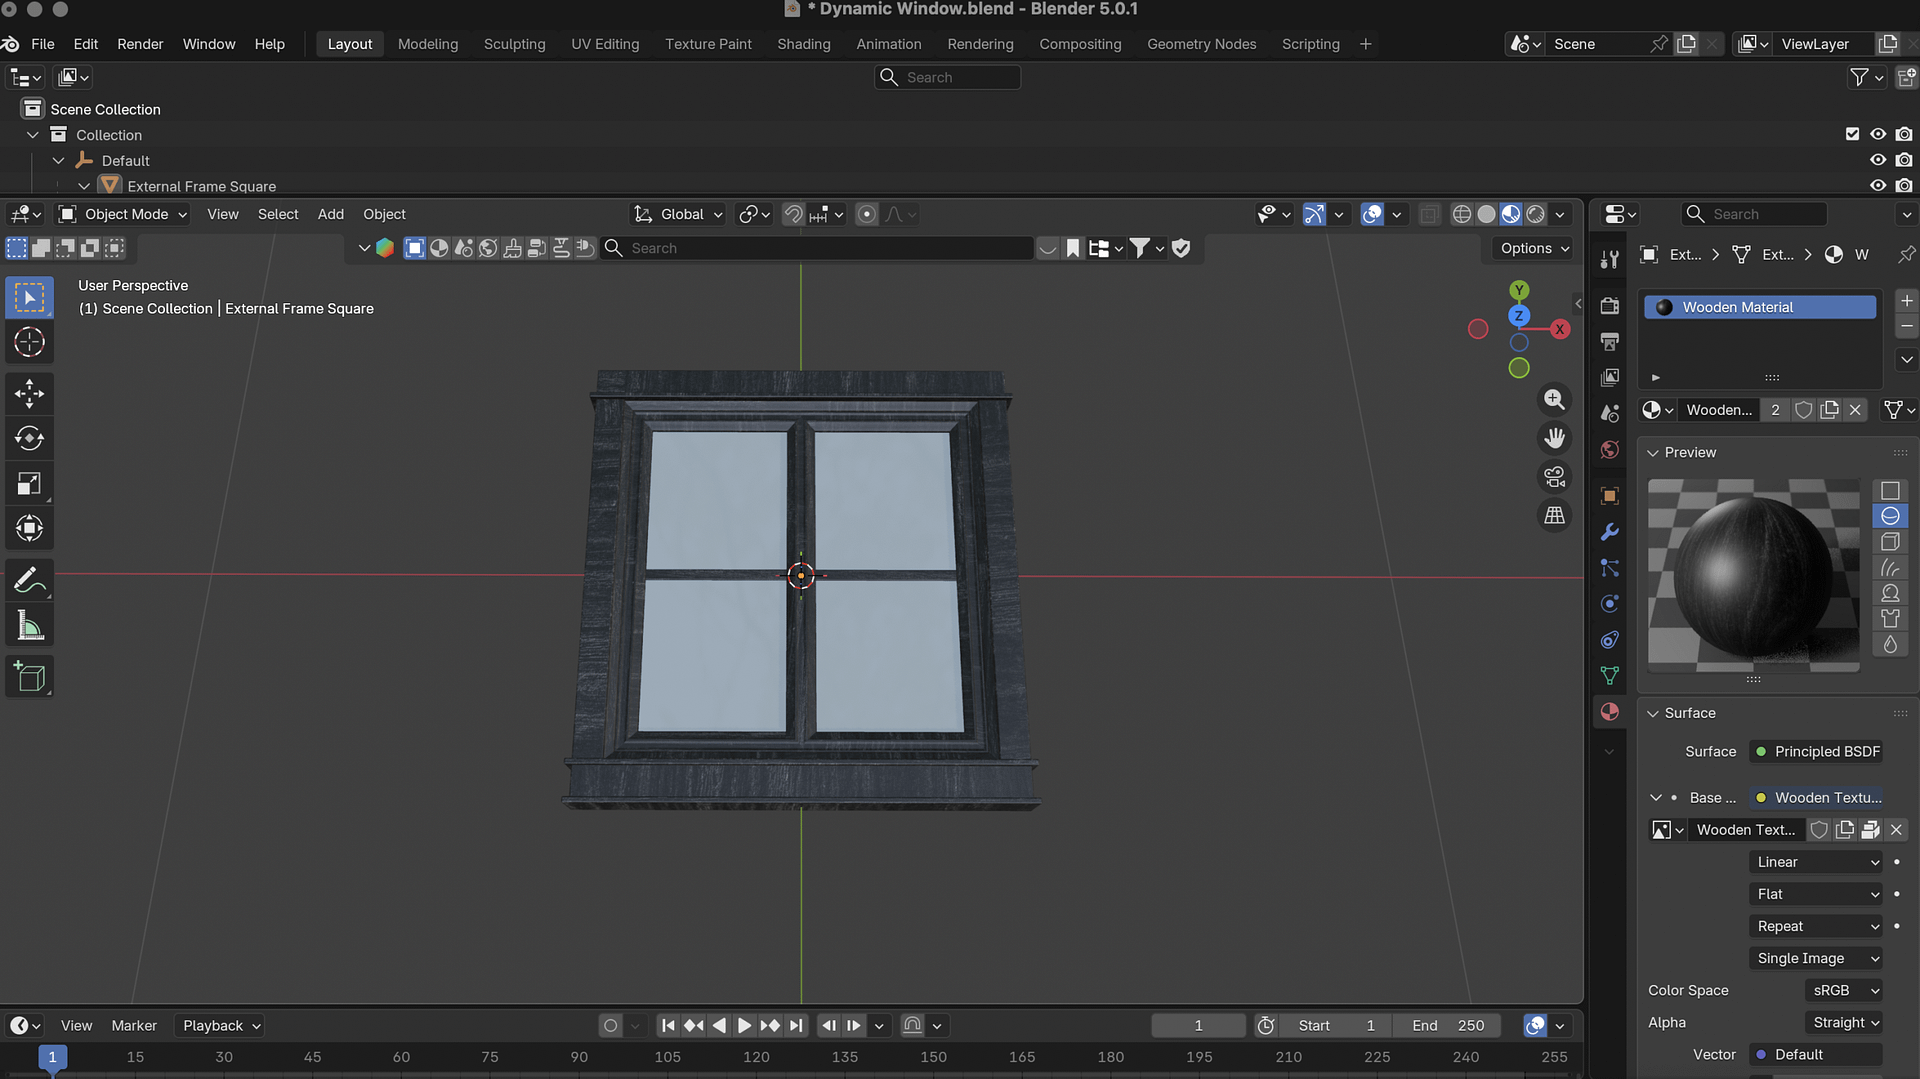
Task: Open the Modifiers wrench properties tab
Action: 1609,532
